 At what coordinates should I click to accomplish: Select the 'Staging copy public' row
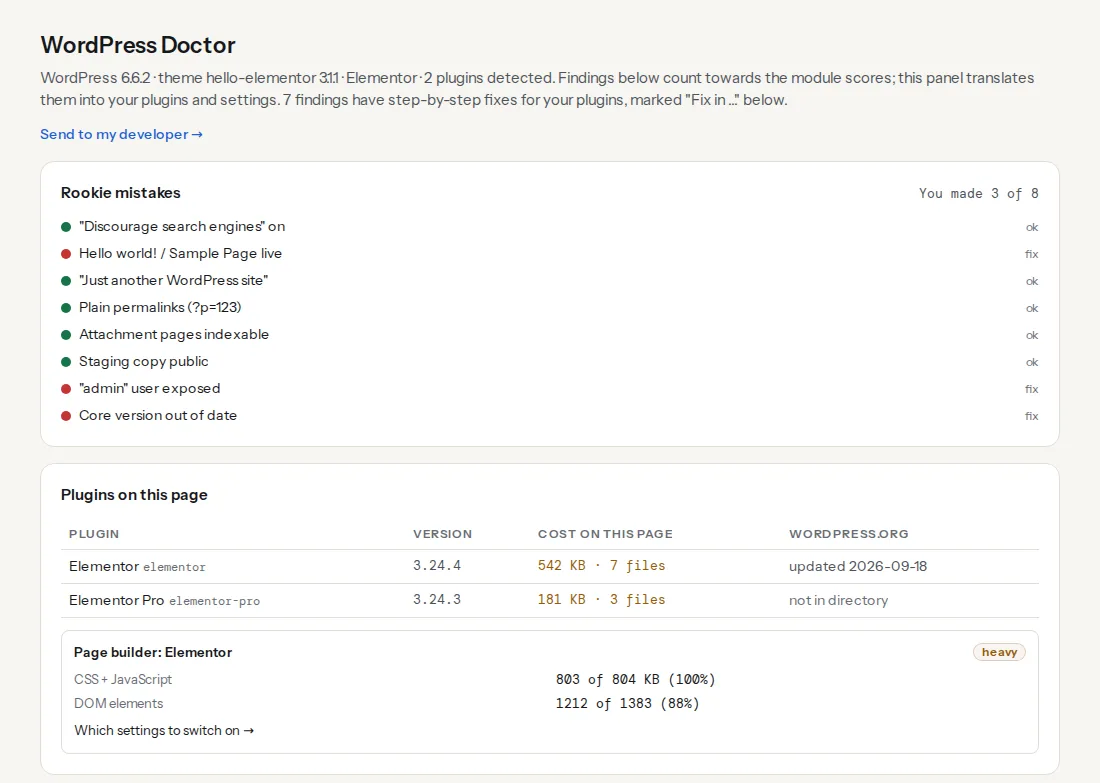549,361
